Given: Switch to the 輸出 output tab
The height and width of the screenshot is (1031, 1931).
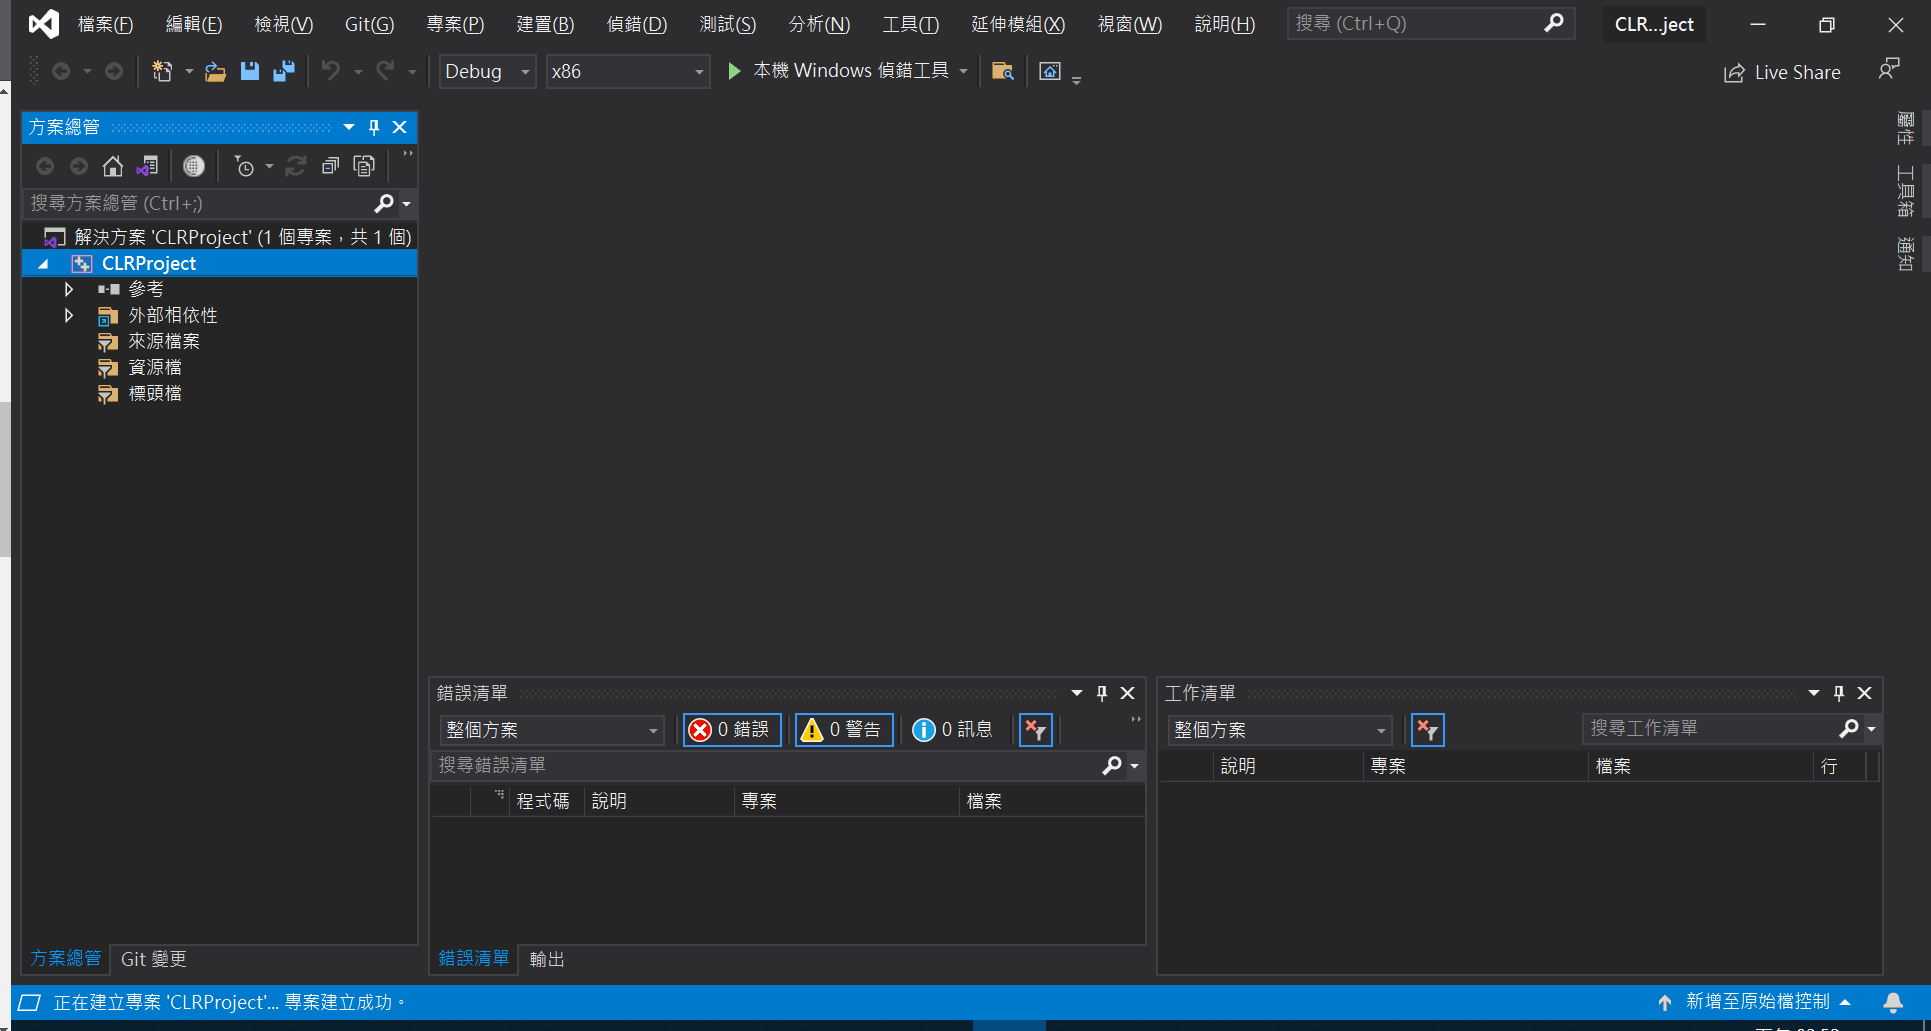Looking at the screenshot, I should pyautogui.click(x=547, y=959).
